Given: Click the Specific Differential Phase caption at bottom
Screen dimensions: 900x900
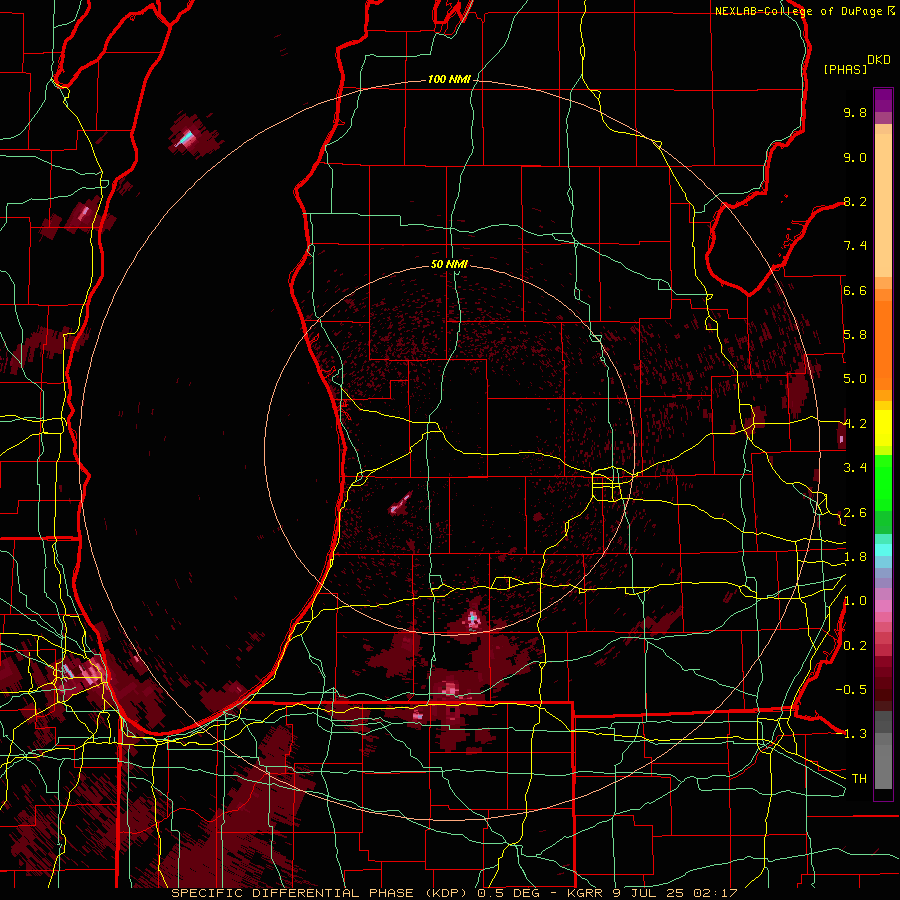Looking at the screenshot, I should point(454,893).
